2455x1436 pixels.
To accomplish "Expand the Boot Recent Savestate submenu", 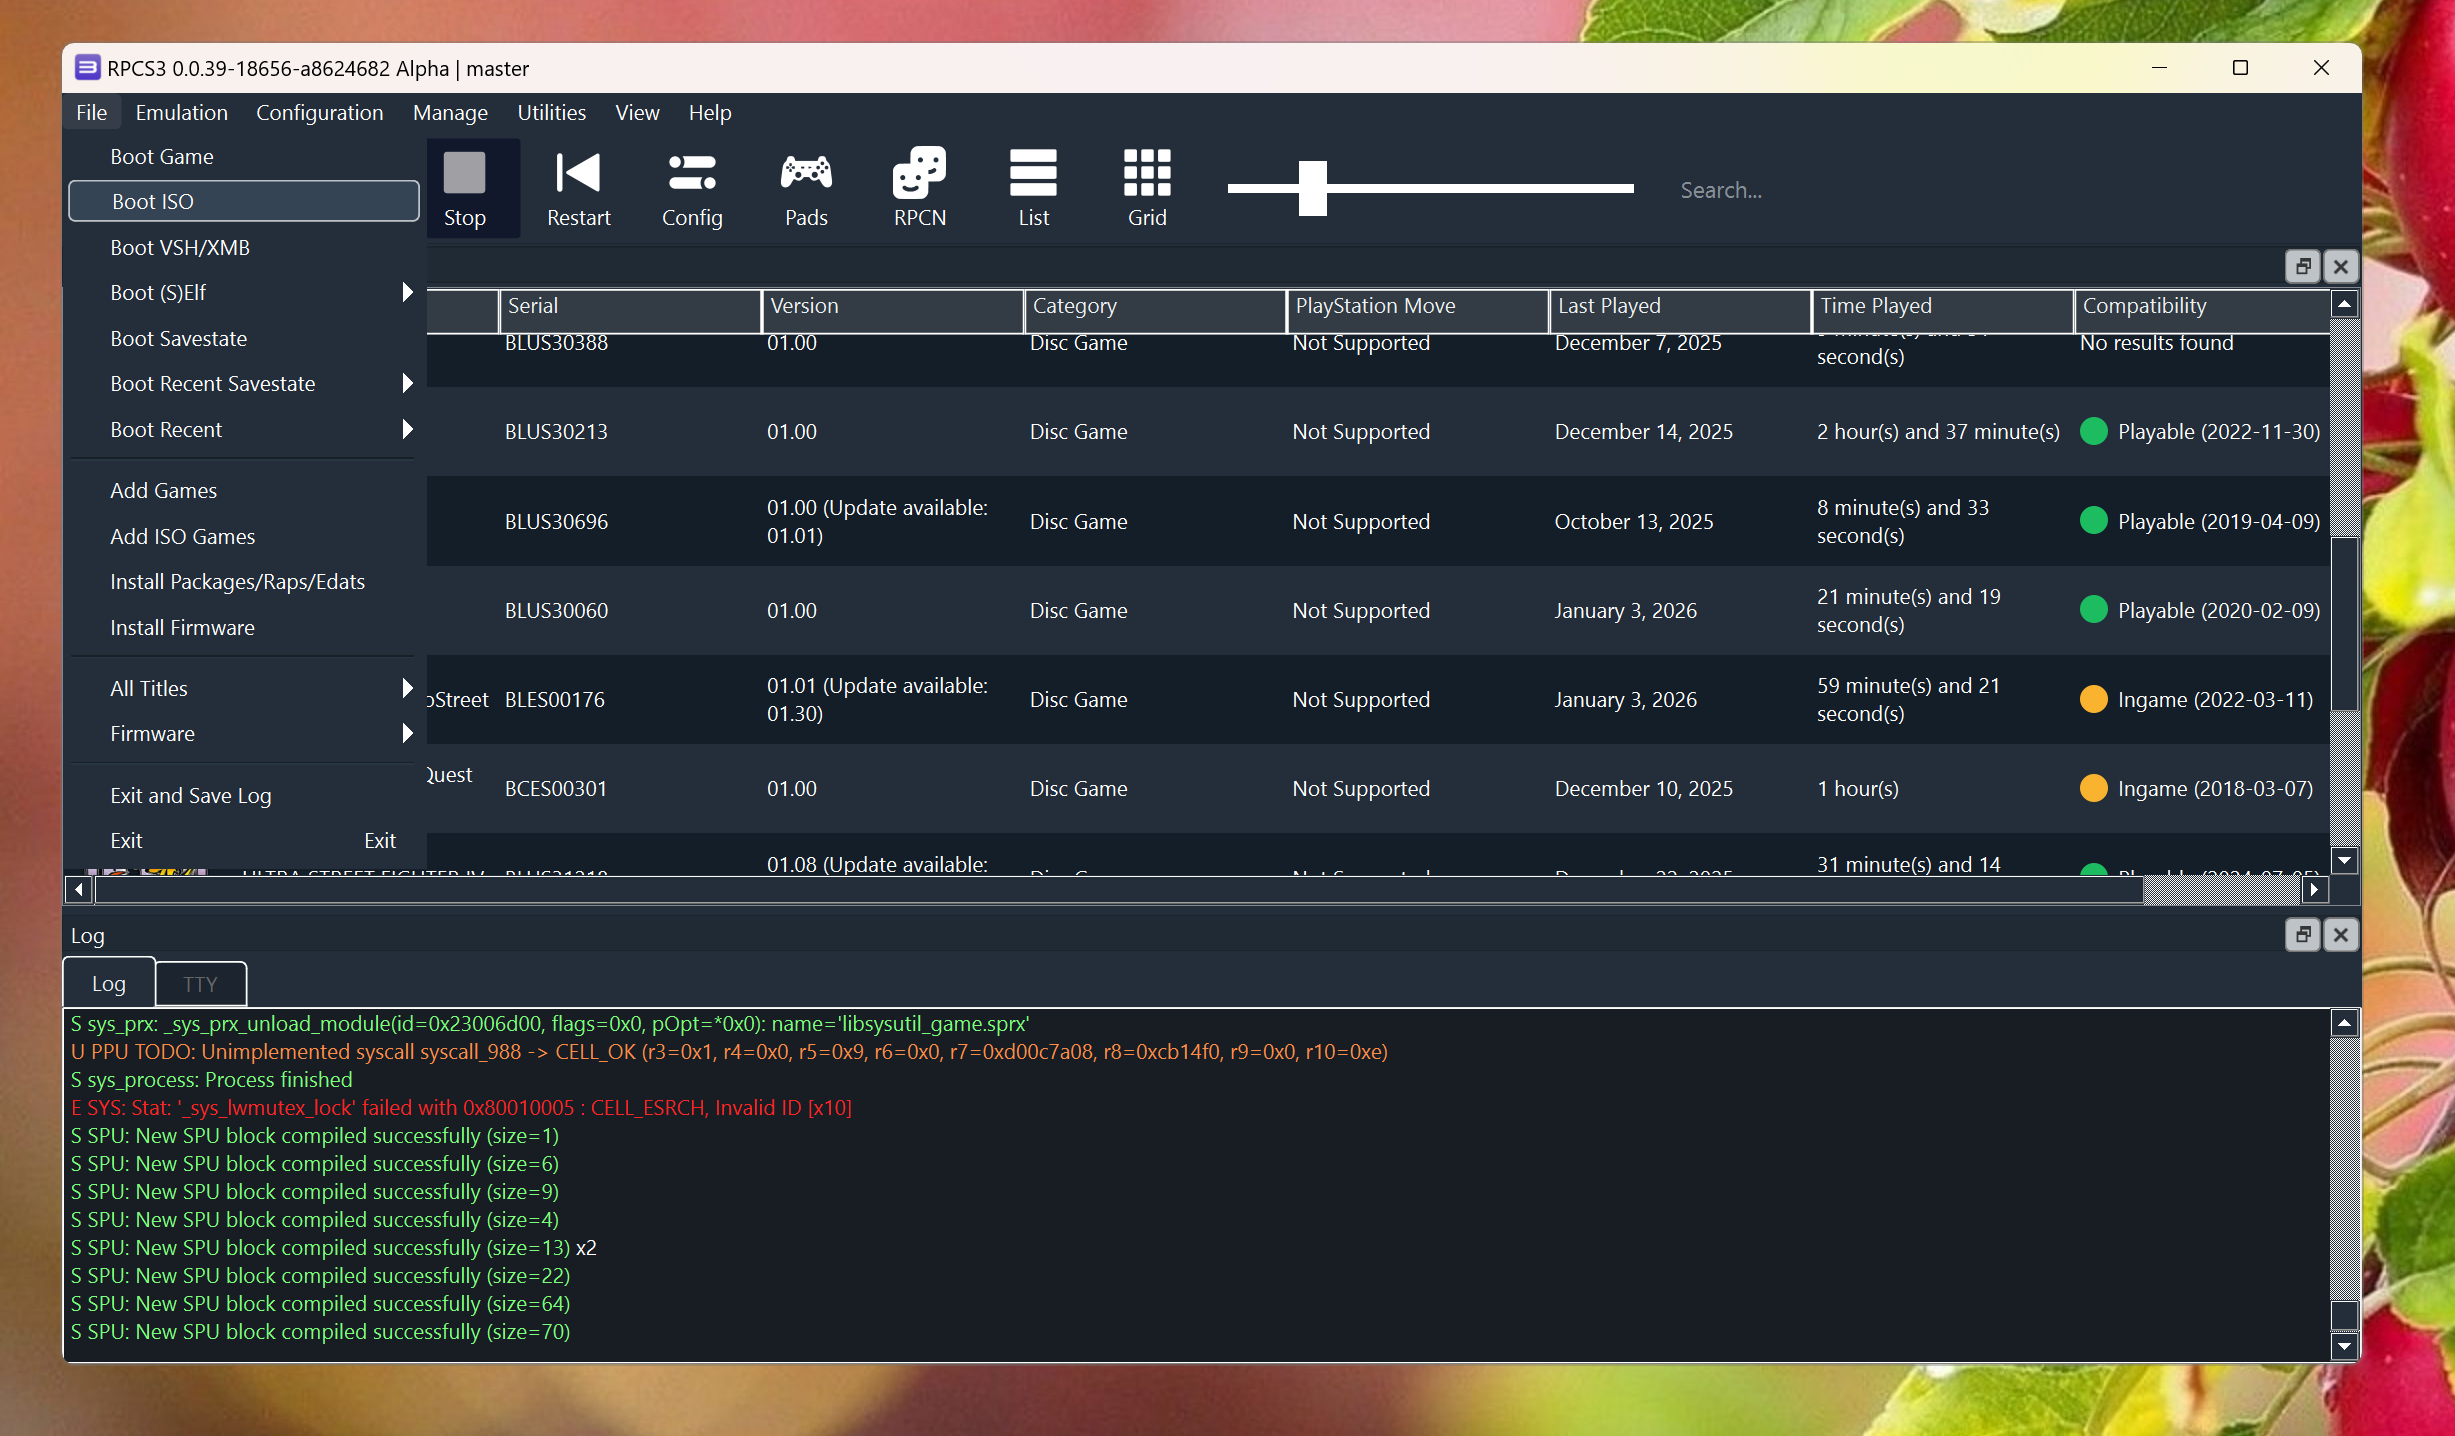I will pyautogui.click(x=406, y=383).
